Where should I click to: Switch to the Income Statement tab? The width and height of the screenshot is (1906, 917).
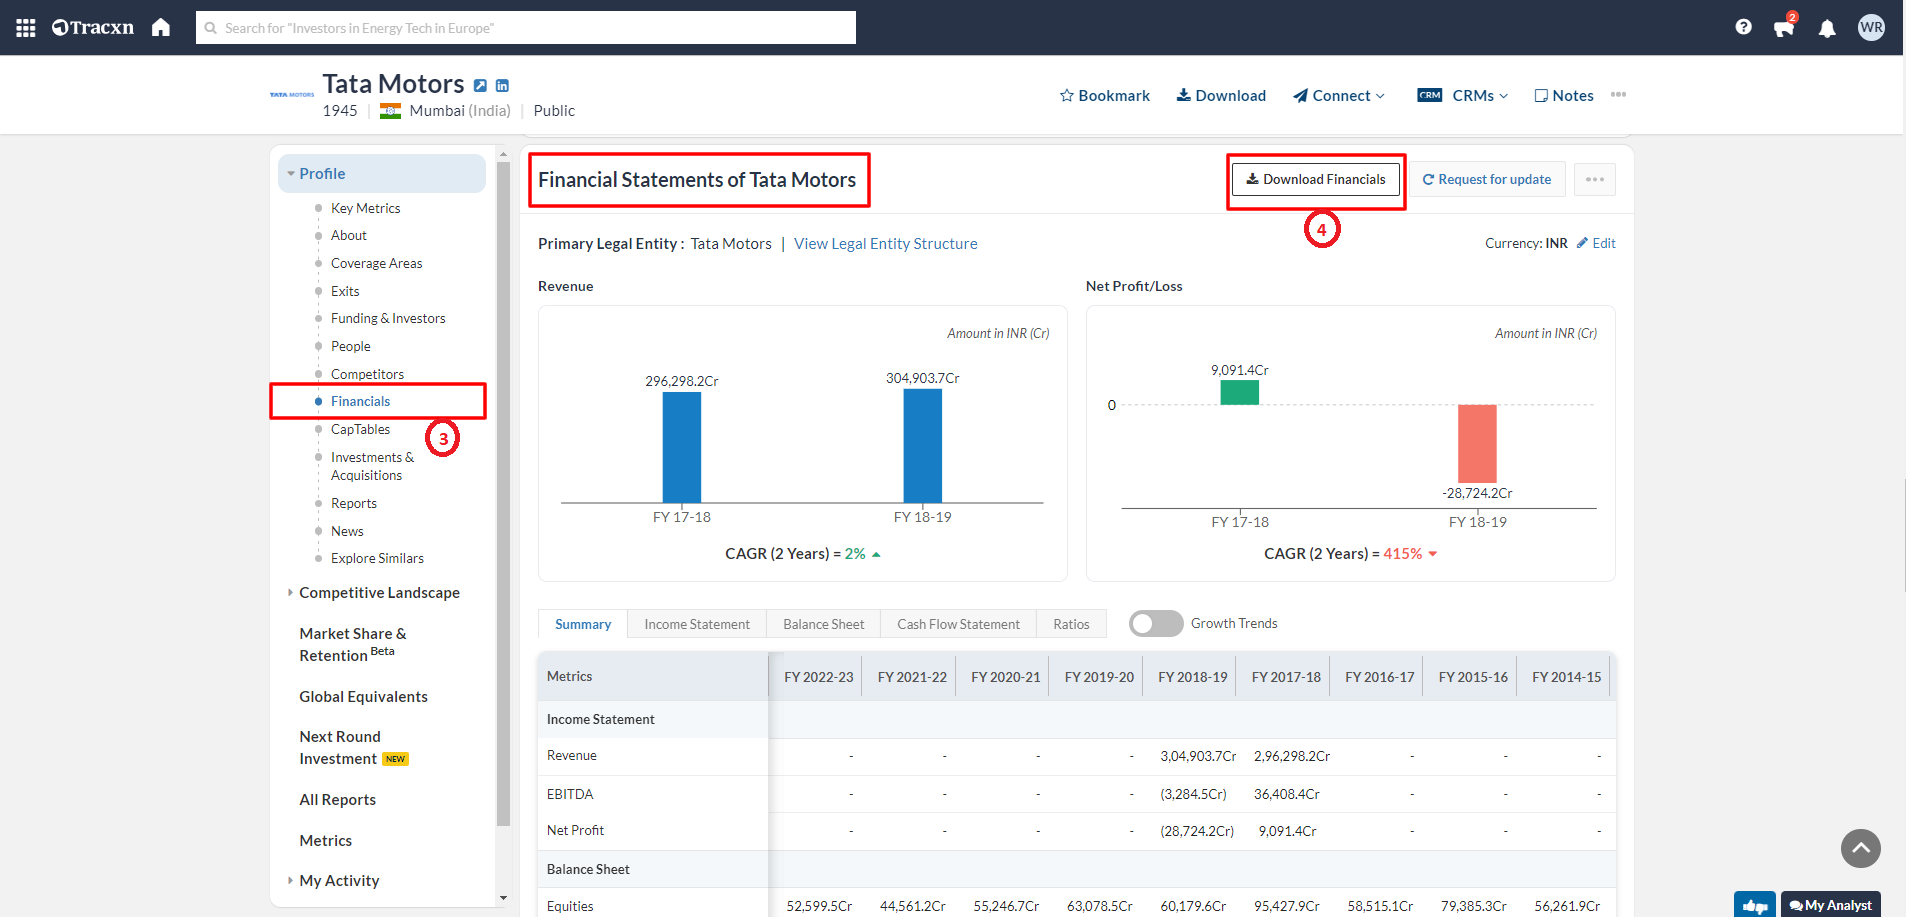tap(697, 624)
